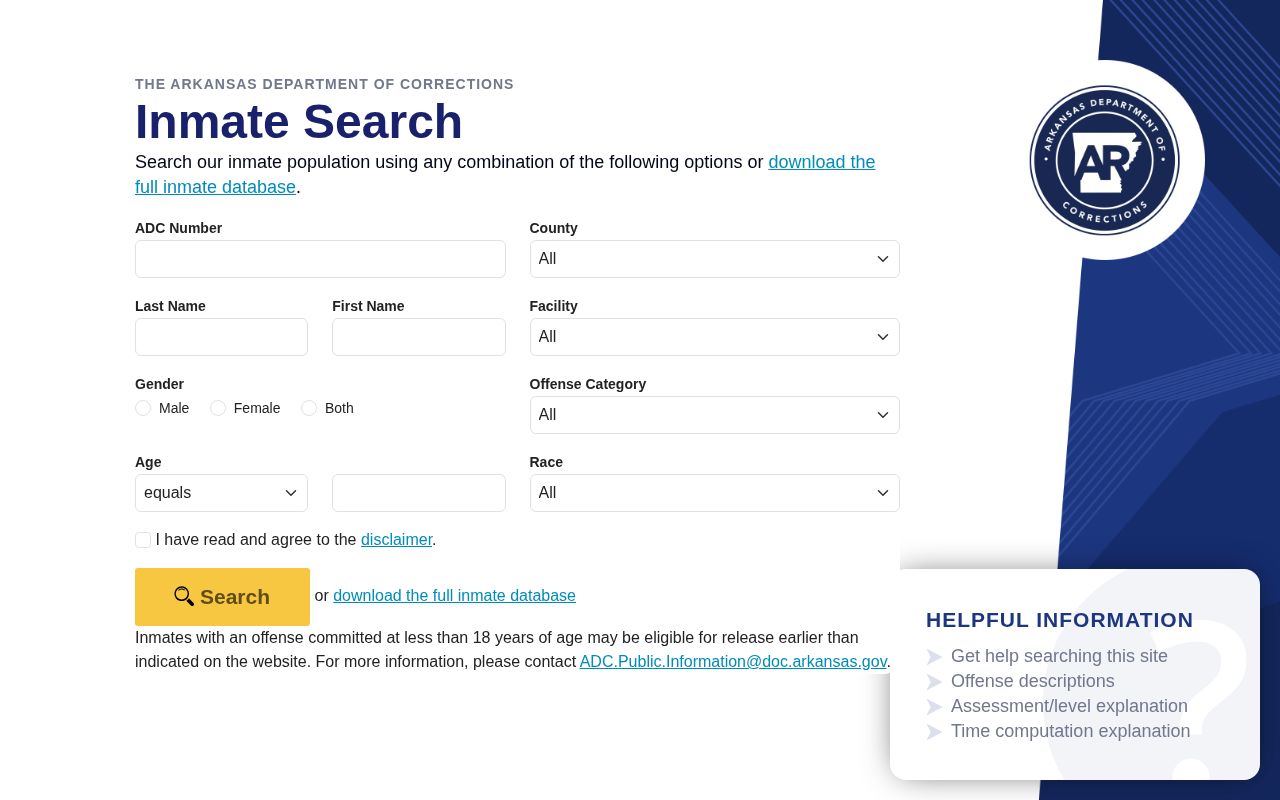Click the ADC.Public.Information email link
1280x800 pixels.
coord(733,662)
